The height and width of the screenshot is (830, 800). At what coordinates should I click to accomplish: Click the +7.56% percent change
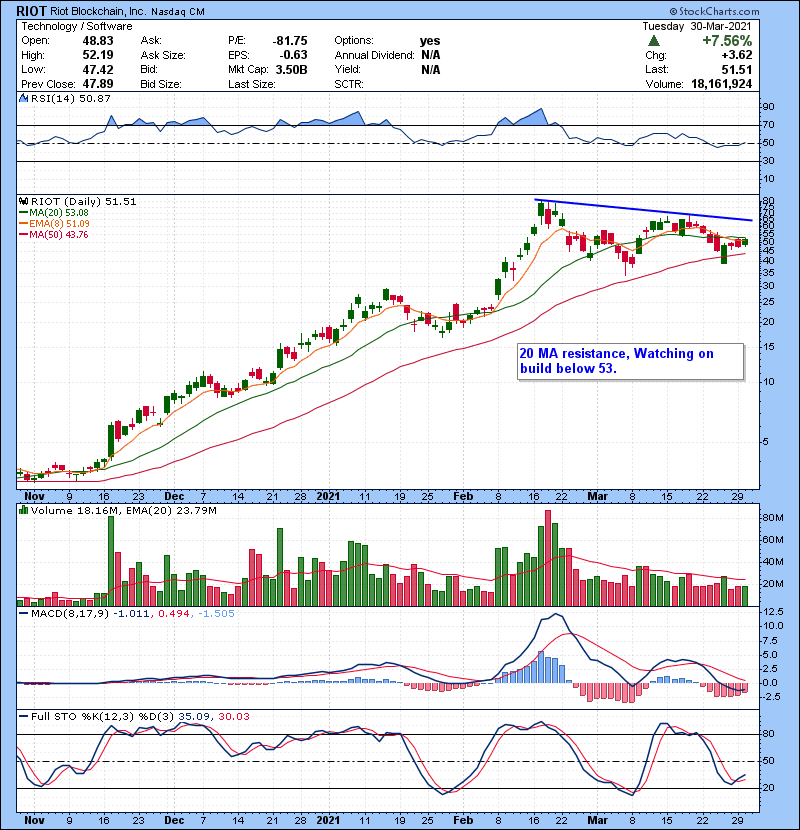tap(727, 41)
